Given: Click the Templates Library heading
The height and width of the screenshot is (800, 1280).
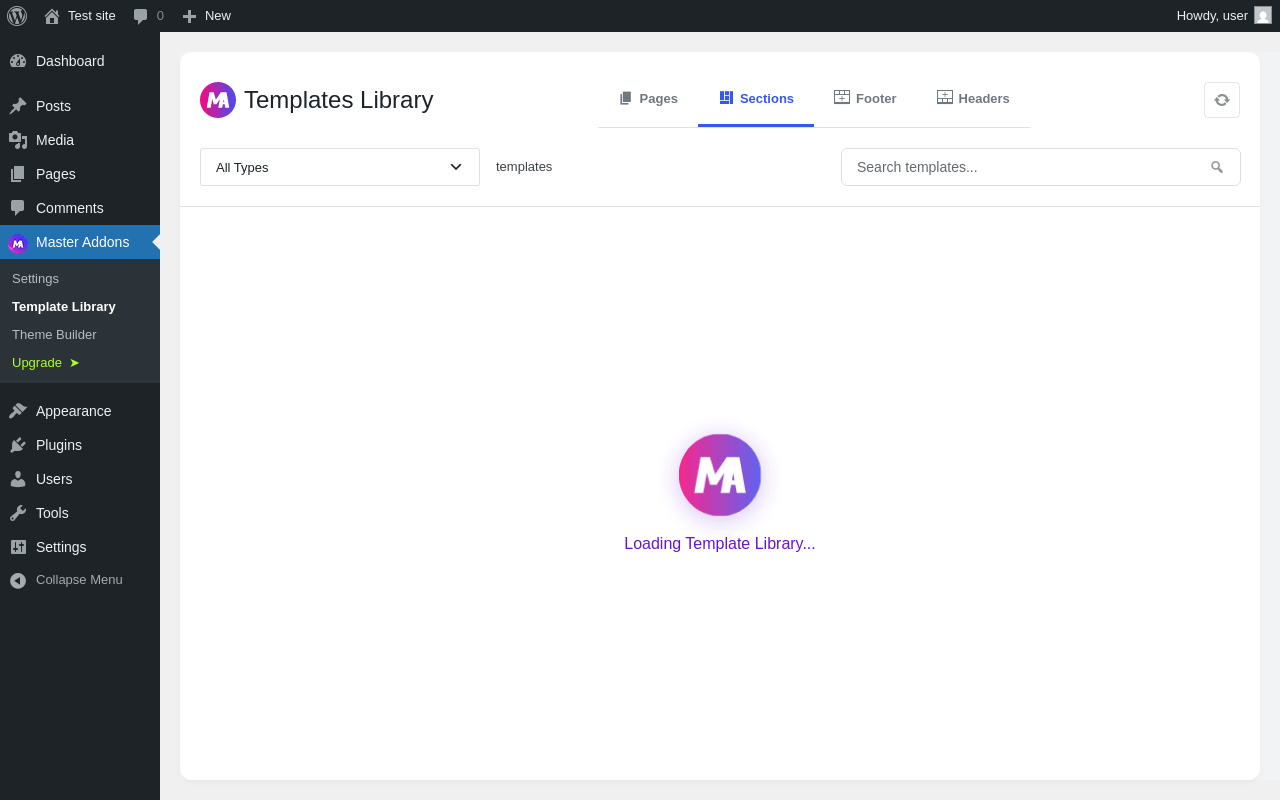Looking at the screenshot, I should (339, 100).
